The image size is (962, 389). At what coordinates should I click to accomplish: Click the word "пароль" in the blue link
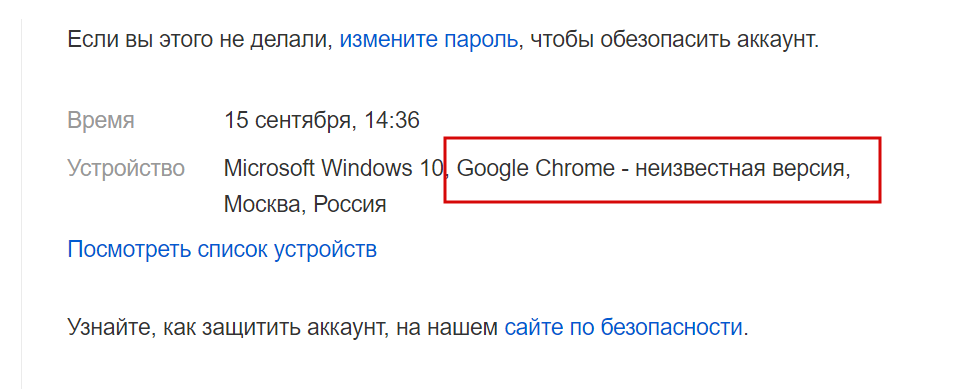[x=480, y=41]
